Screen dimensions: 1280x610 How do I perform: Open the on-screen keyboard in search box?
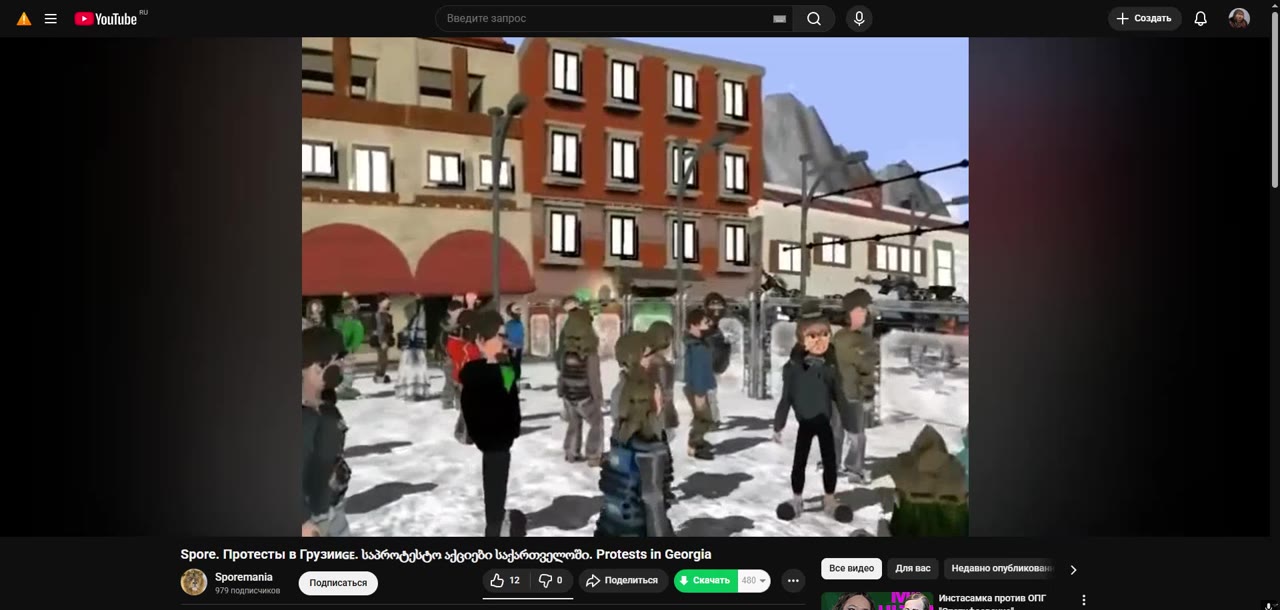point(780,19)
